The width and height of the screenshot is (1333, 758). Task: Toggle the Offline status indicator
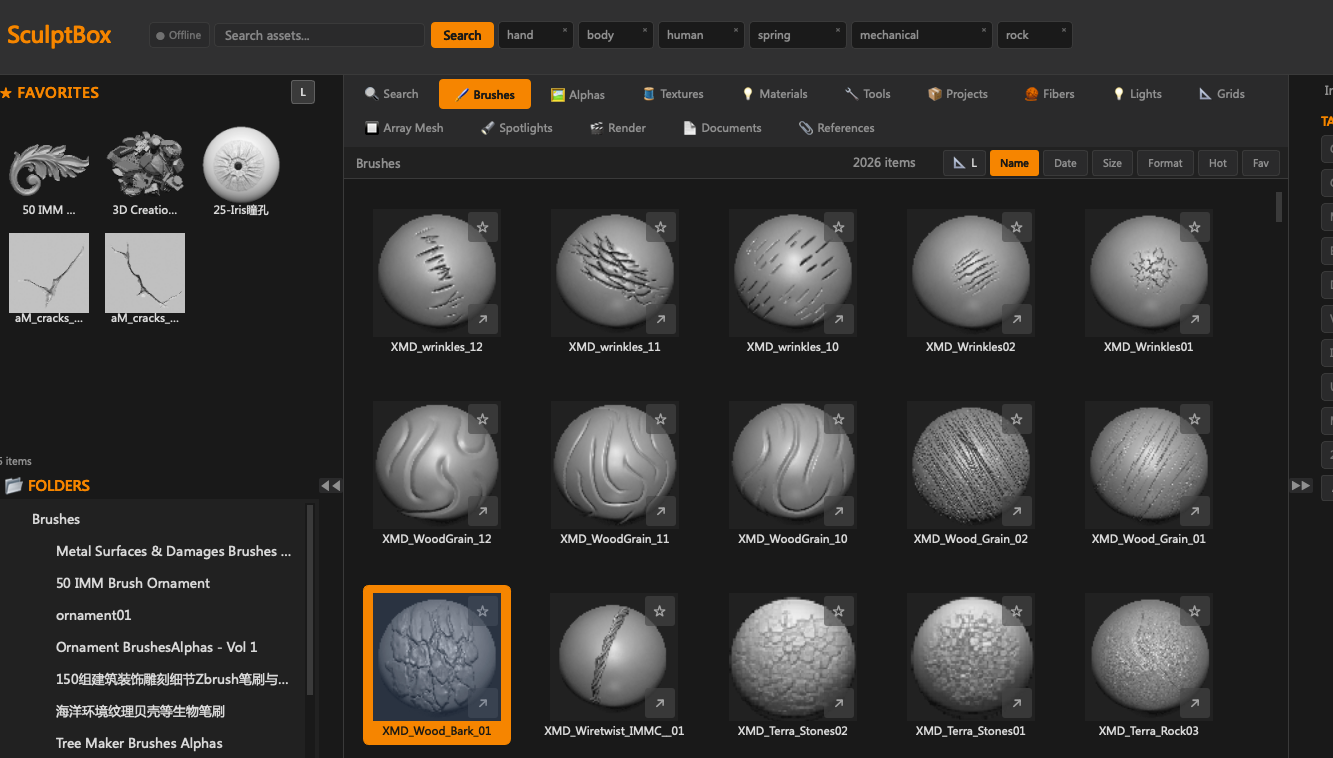coord(179,35)
